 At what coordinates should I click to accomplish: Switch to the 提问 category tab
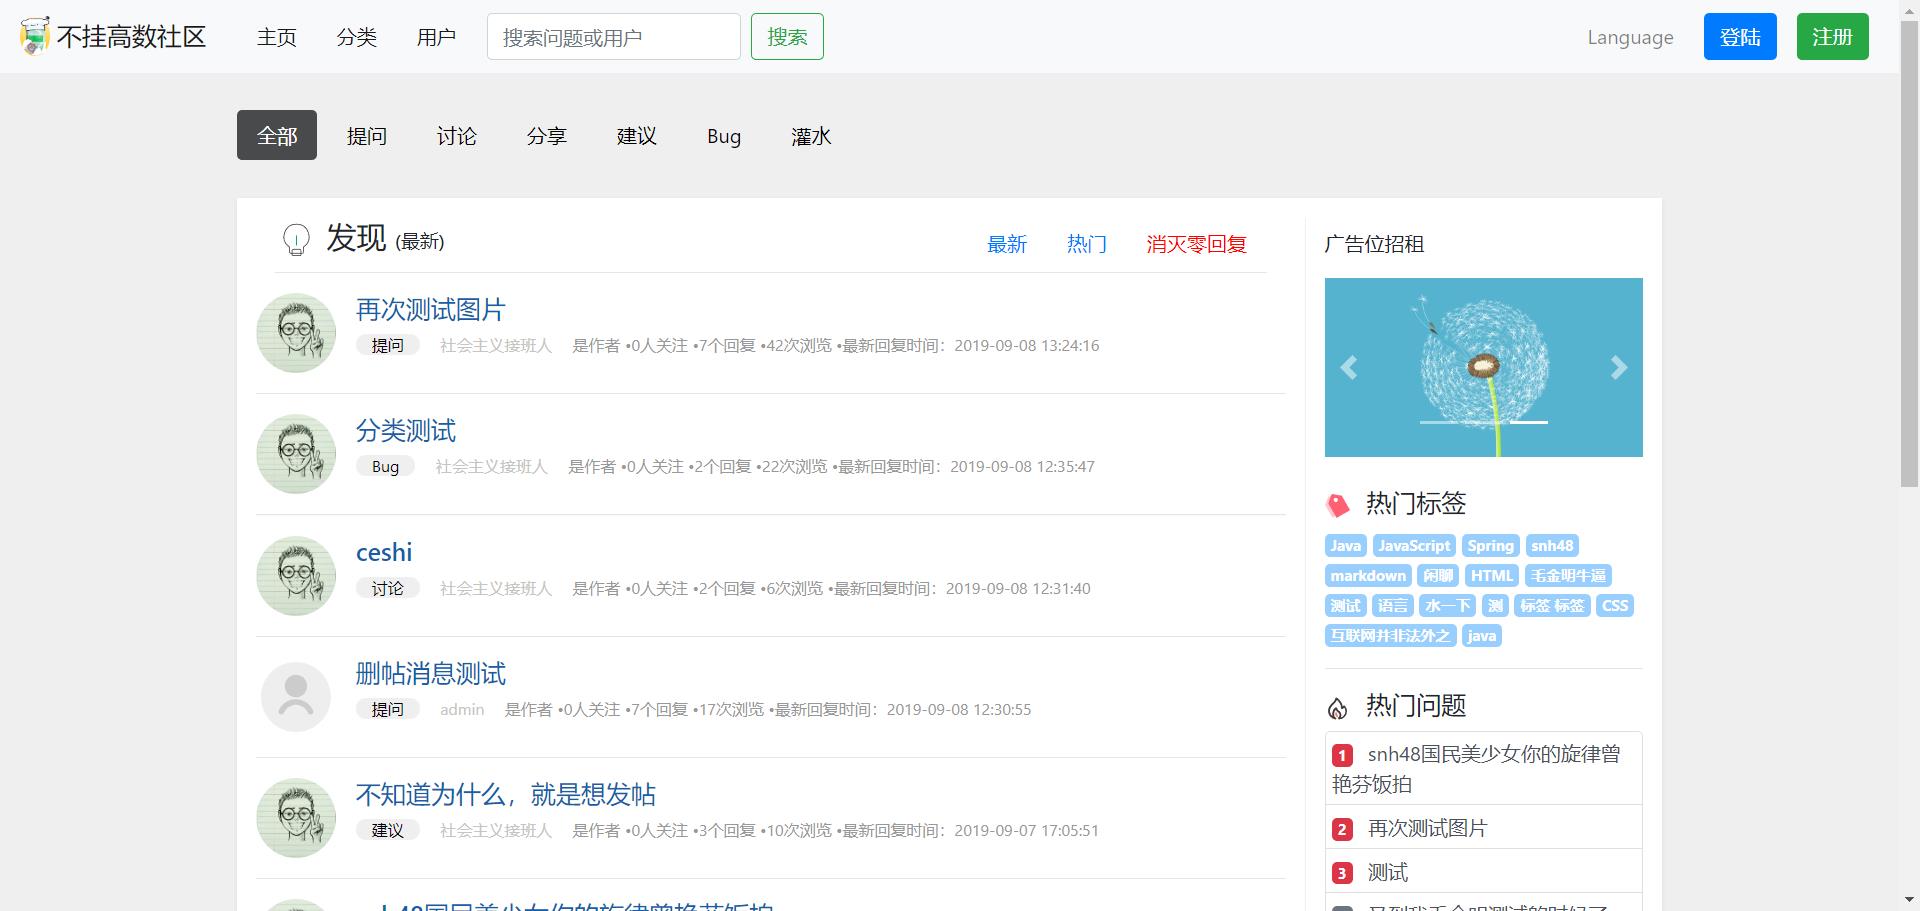(367, 136)
